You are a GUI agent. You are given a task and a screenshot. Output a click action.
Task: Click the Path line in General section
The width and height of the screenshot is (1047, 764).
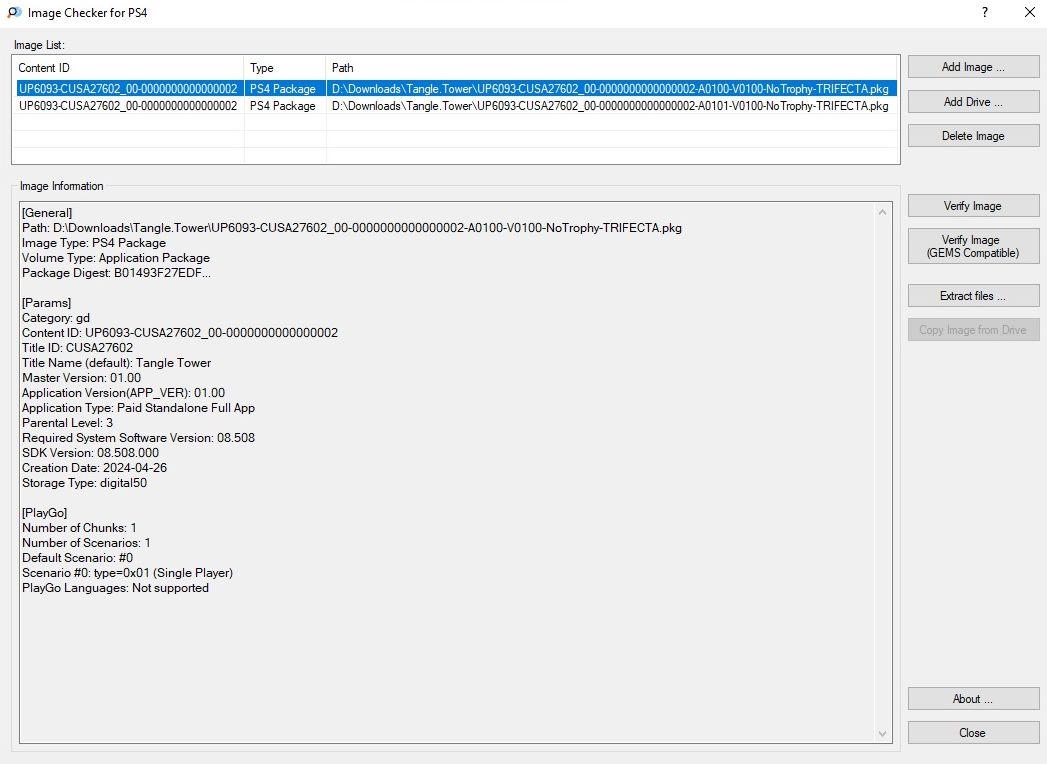click(x=352, y=228)
